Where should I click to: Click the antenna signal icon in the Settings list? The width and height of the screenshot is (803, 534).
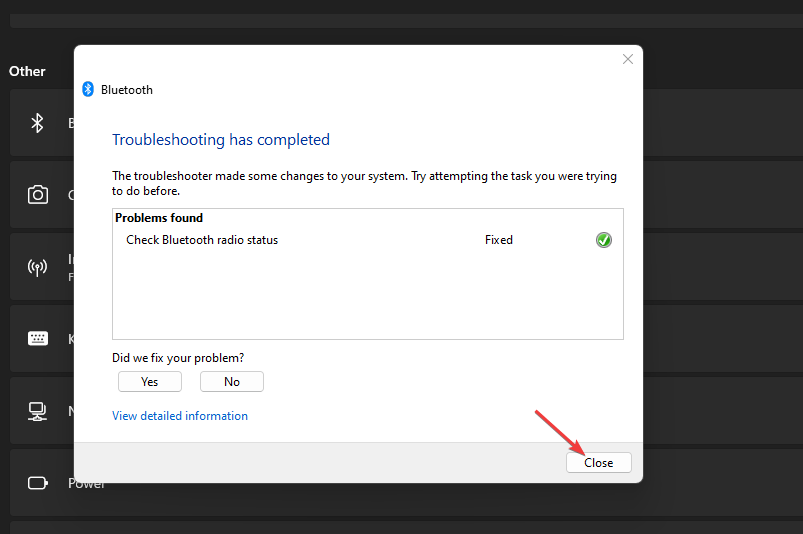coord(37,267)
